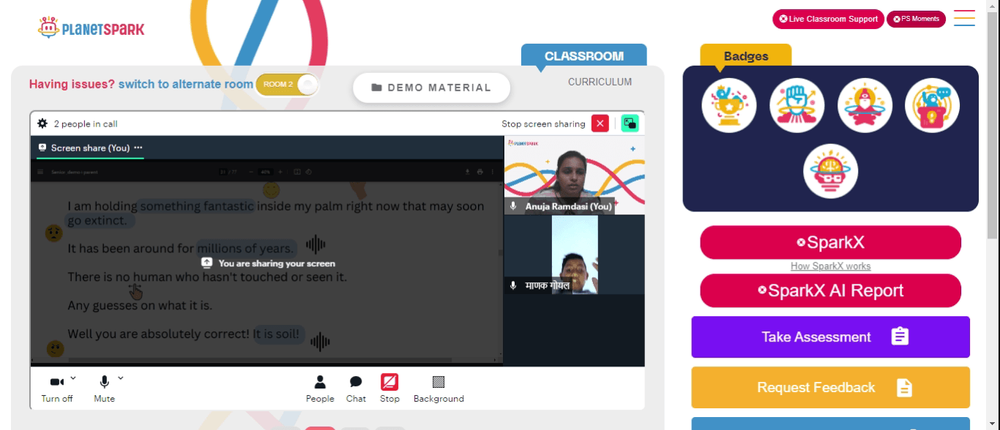The height and width of the screenshot is (430, 1000).
Task: Click the PS Moments button
Action: pyautogui.click(x=916, y=19)
